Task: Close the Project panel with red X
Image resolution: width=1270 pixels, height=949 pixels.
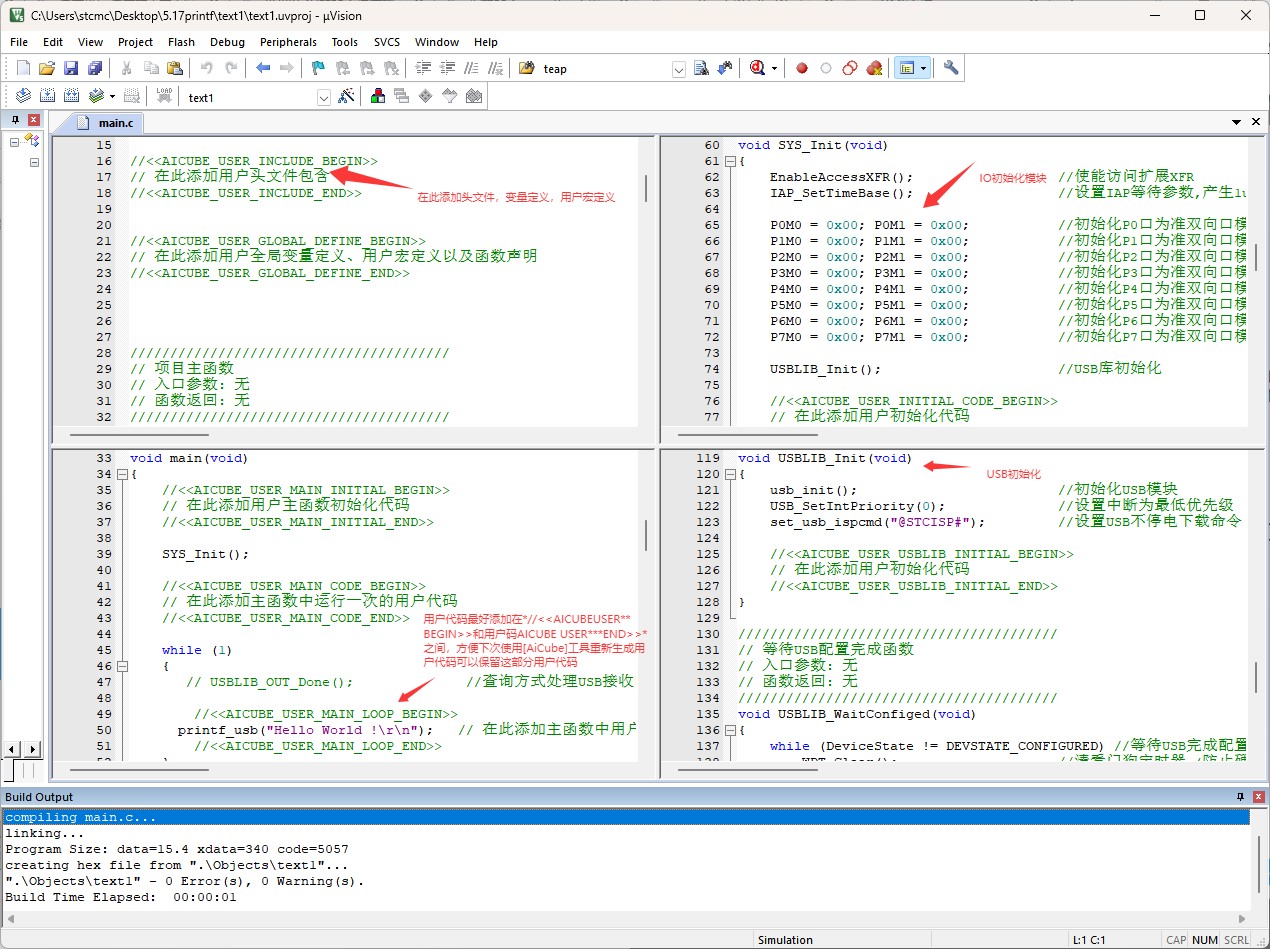Action: 33,119
